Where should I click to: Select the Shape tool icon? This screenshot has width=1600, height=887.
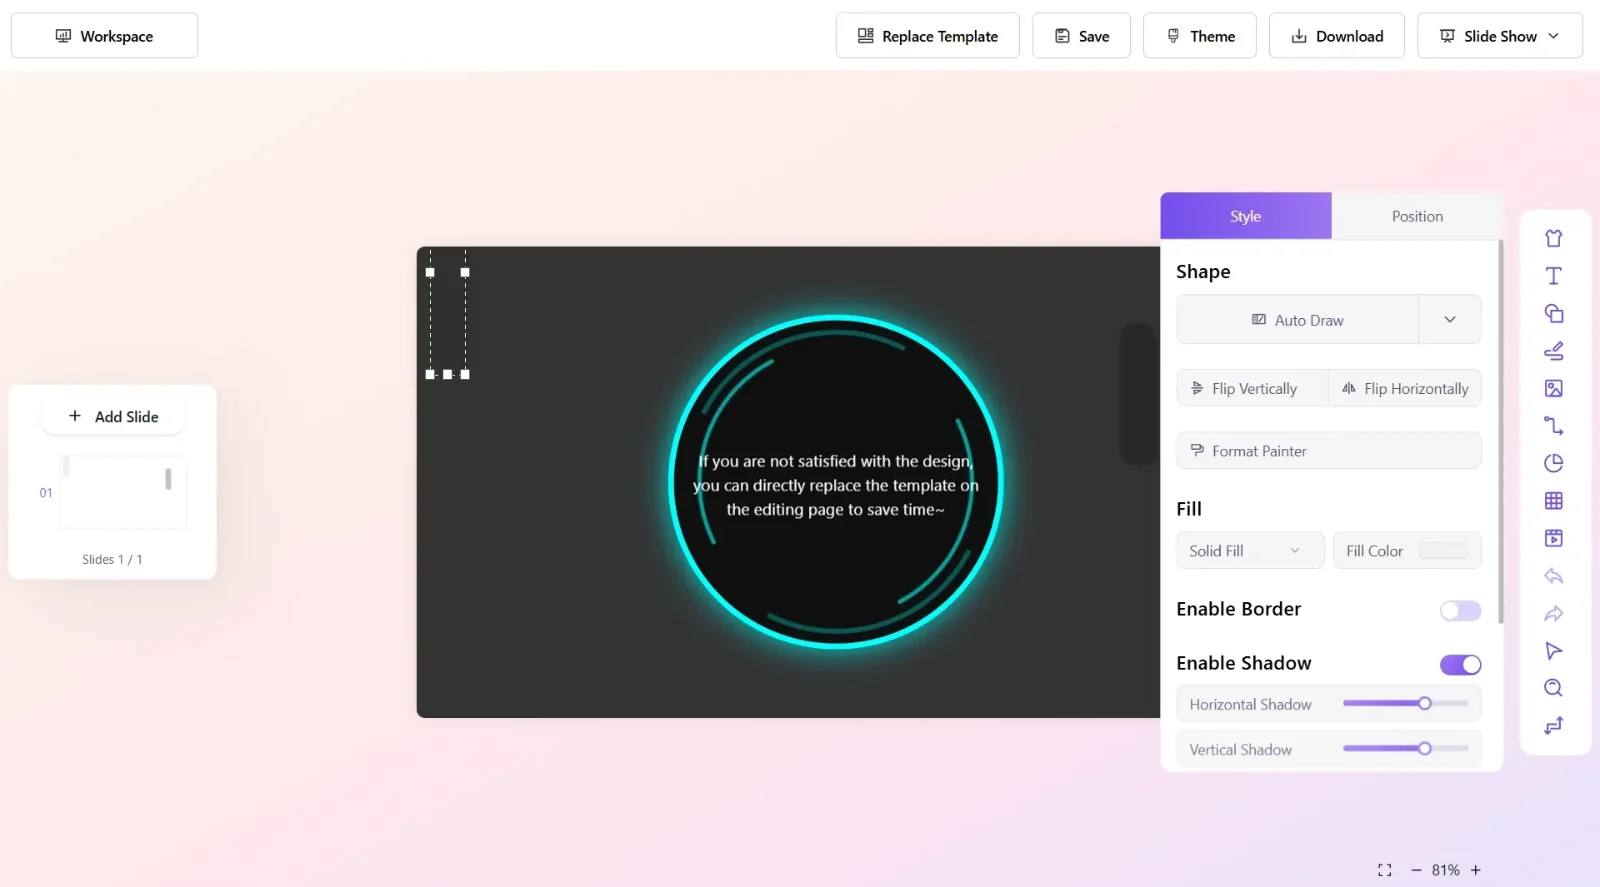tap(1553, 313)
